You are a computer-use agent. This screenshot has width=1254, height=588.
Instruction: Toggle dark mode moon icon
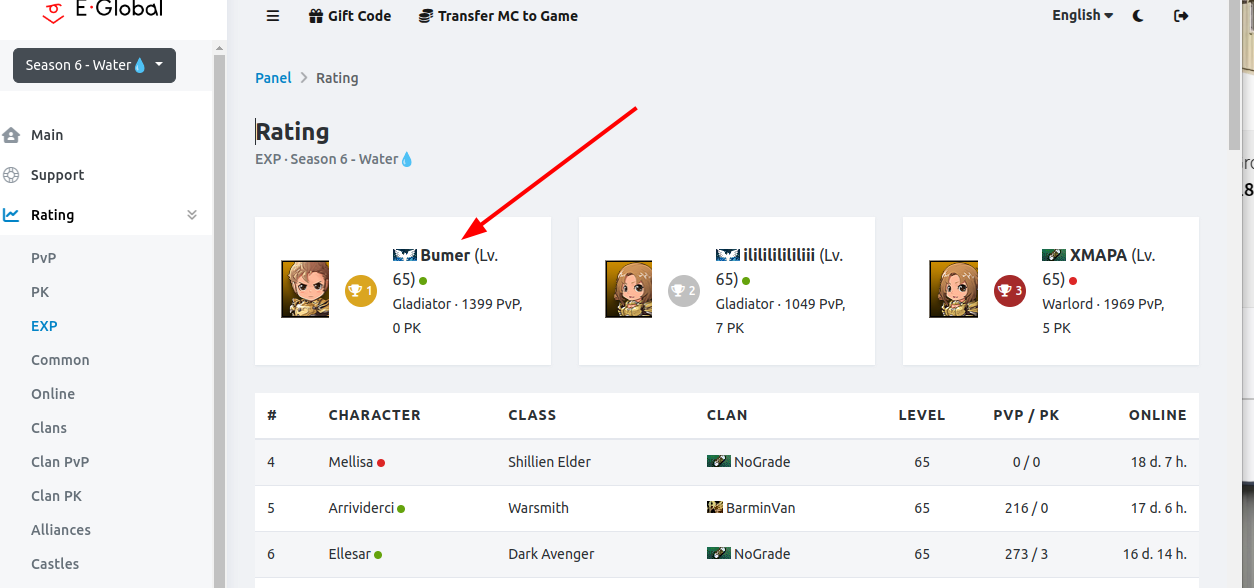pos(1139,16)
